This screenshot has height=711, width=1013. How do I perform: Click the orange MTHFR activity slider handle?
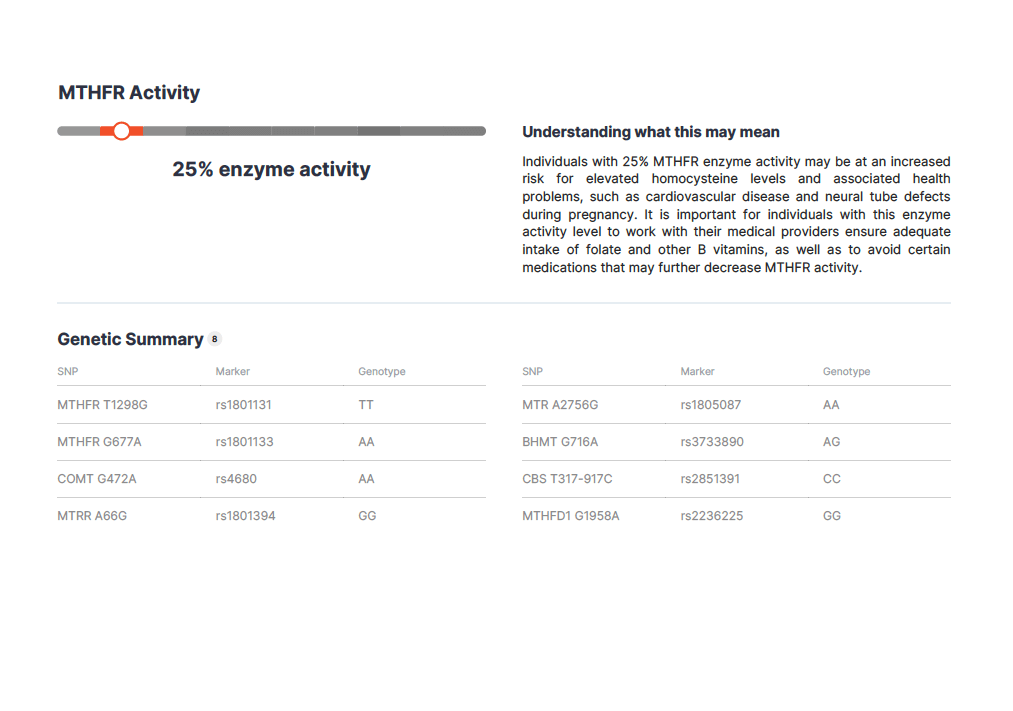click(x=122, y=131)
